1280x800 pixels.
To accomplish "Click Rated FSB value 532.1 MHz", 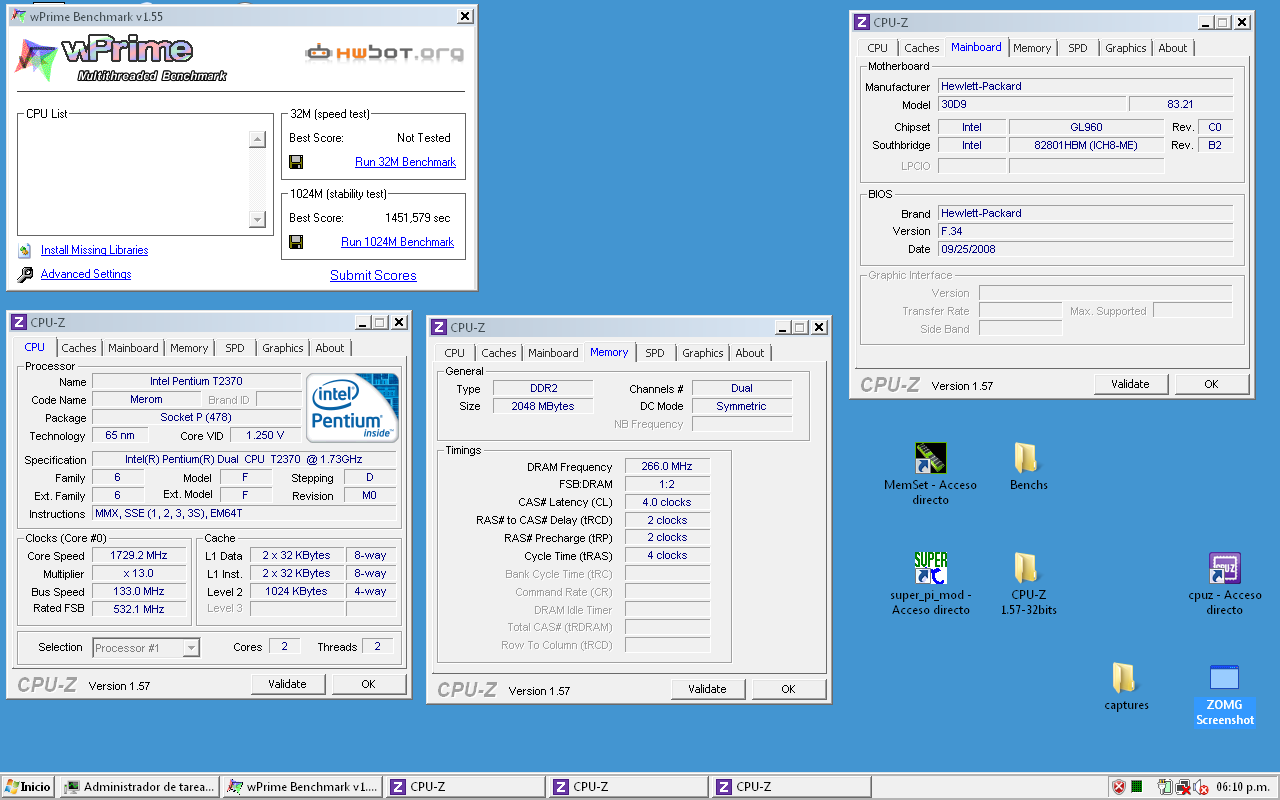I will click(x=138, y=609).
